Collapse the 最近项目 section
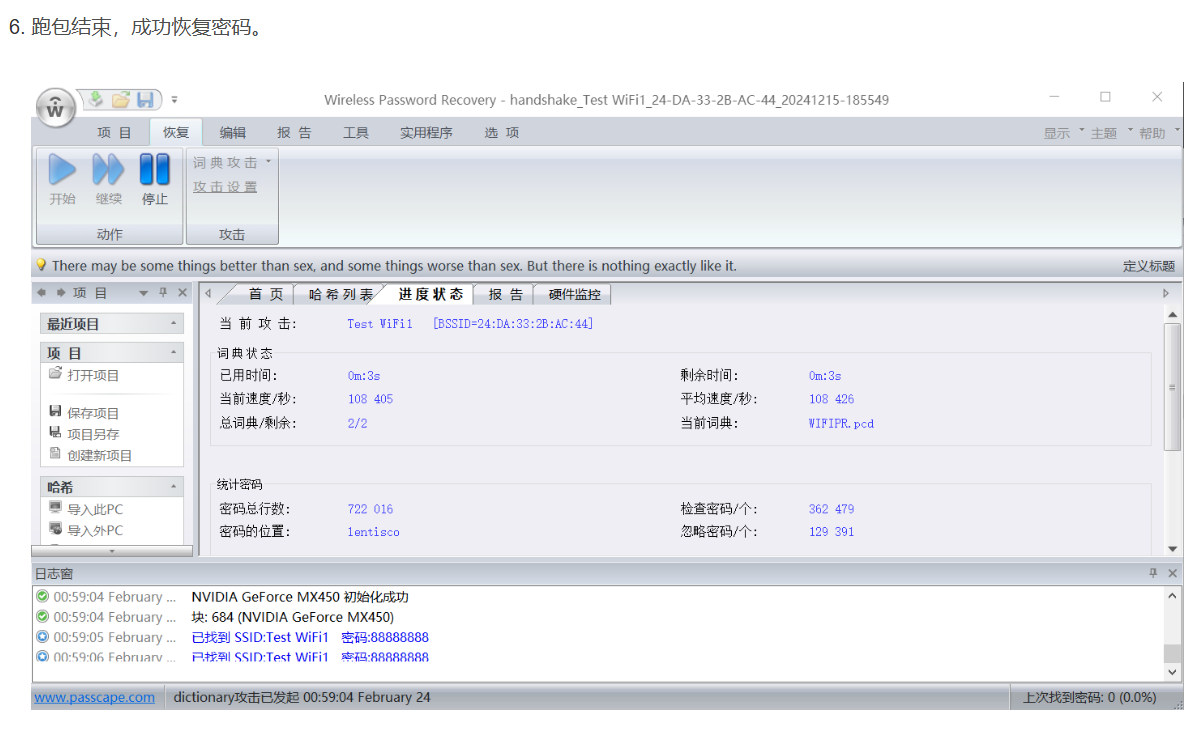This screenshot has height=733, width=1197. tap(174, 324)
